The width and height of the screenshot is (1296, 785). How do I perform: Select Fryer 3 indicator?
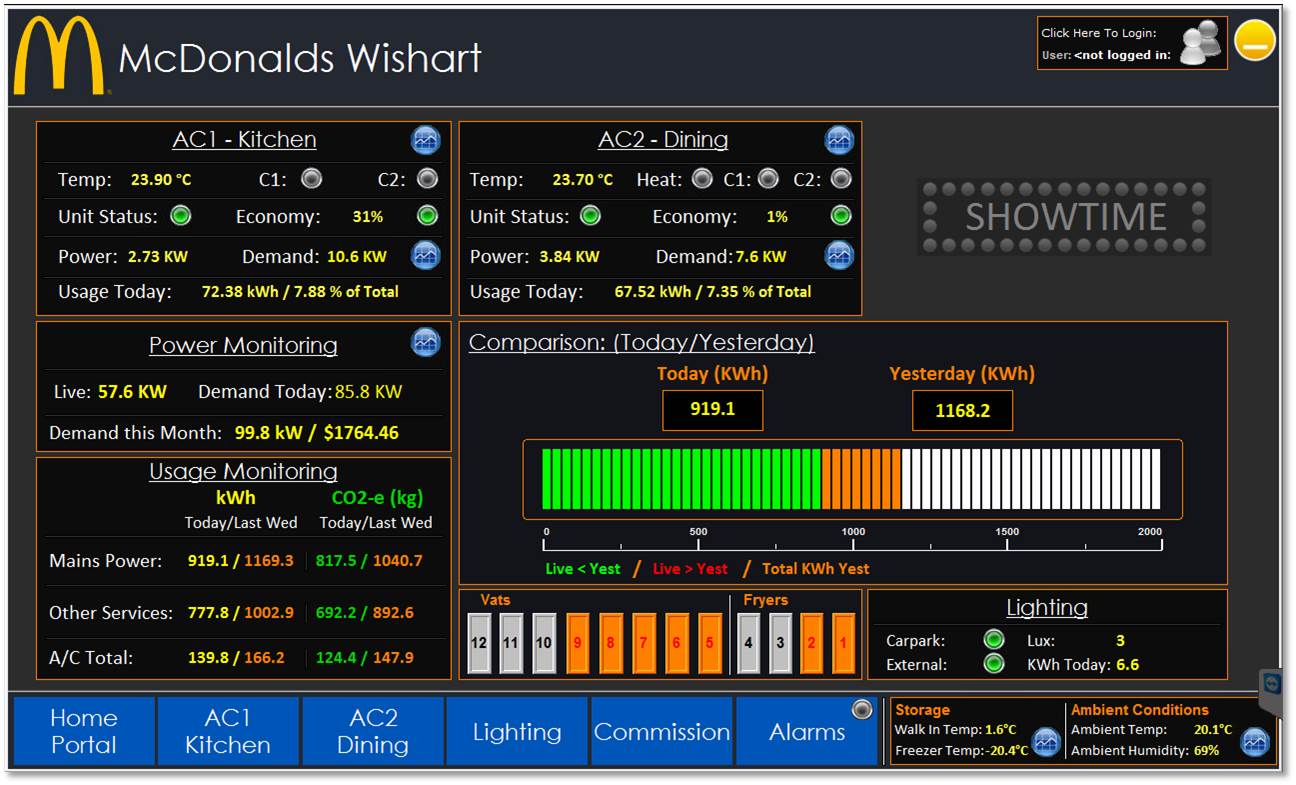pyautogui.click(x=780, y=643)
